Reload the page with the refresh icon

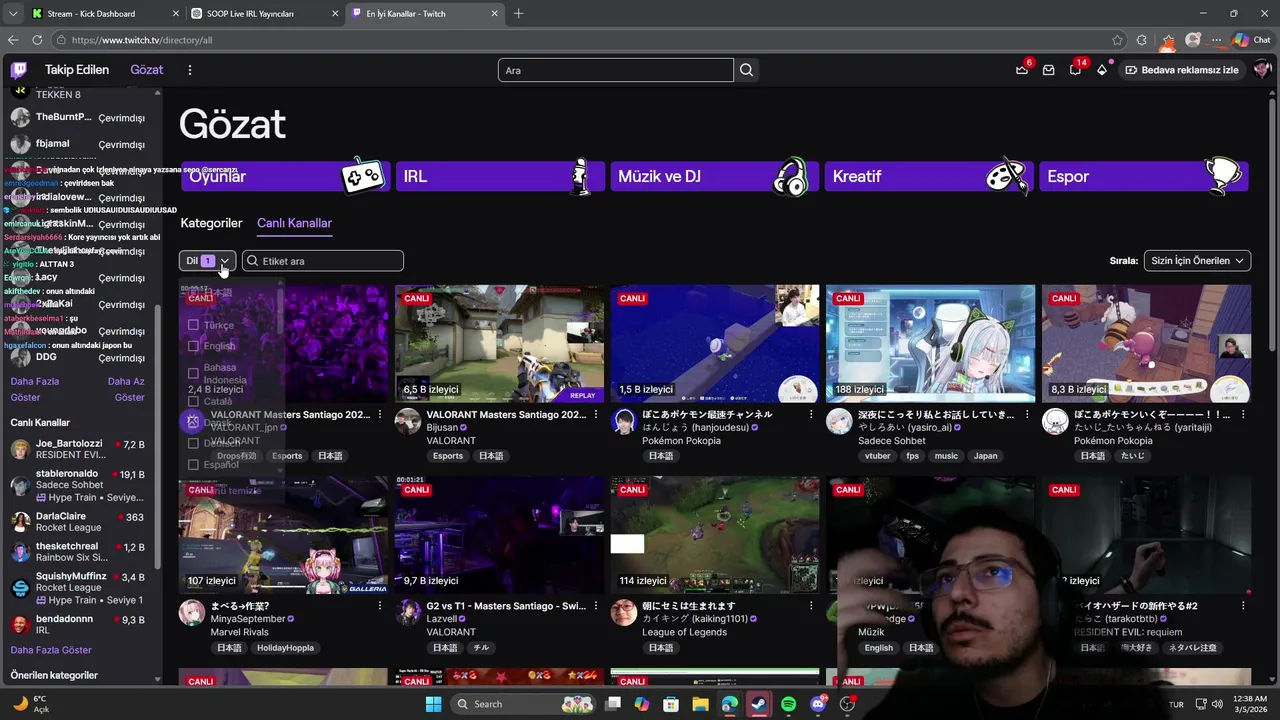pyautogui.click(x=37, y=40)
